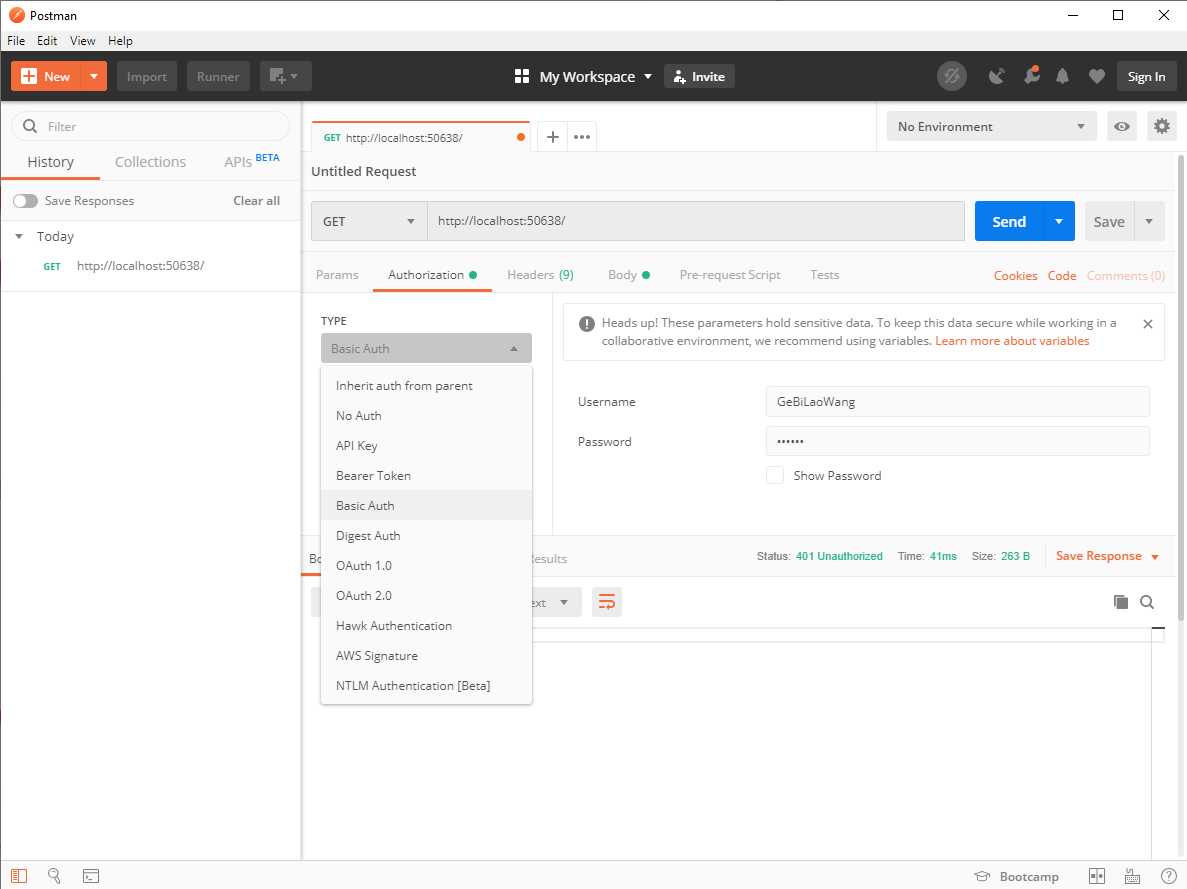Dismiss the Heads up warning banner
This screenshot has height=889, width=1187.
pyautogui.click(x=1148, y=324)
